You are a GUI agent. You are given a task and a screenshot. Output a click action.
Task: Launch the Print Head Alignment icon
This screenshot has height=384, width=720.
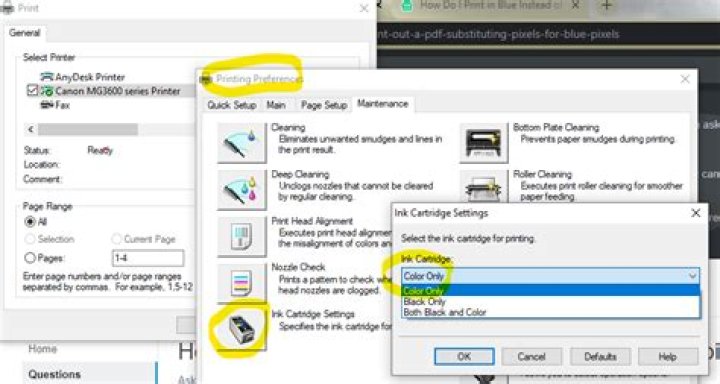pos(242,237)
